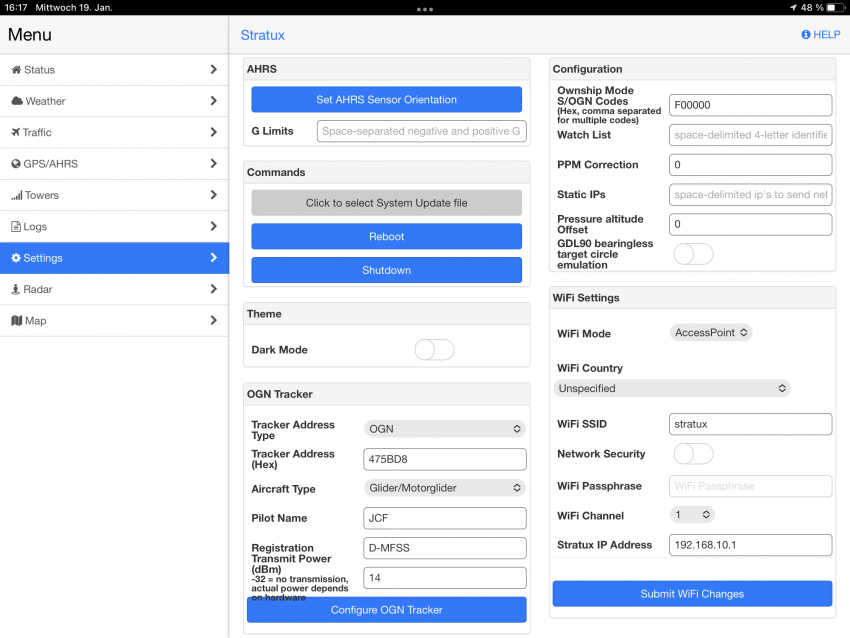Open the Aircraft Type dropdown

coord(445,488)
